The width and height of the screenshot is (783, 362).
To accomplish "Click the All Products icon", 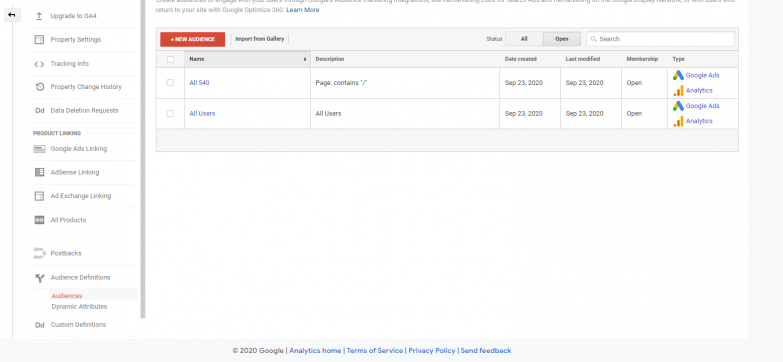I will 39,220.
